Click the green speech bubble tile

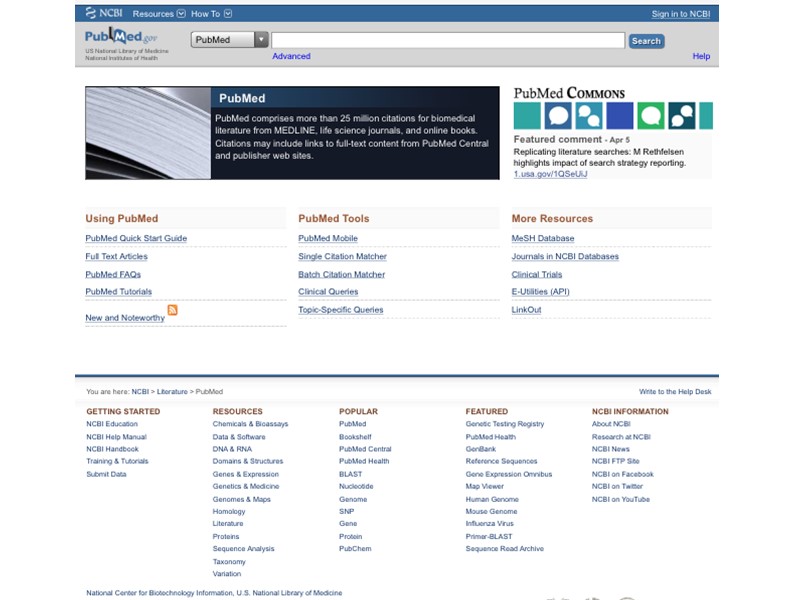tap(651, 115)
